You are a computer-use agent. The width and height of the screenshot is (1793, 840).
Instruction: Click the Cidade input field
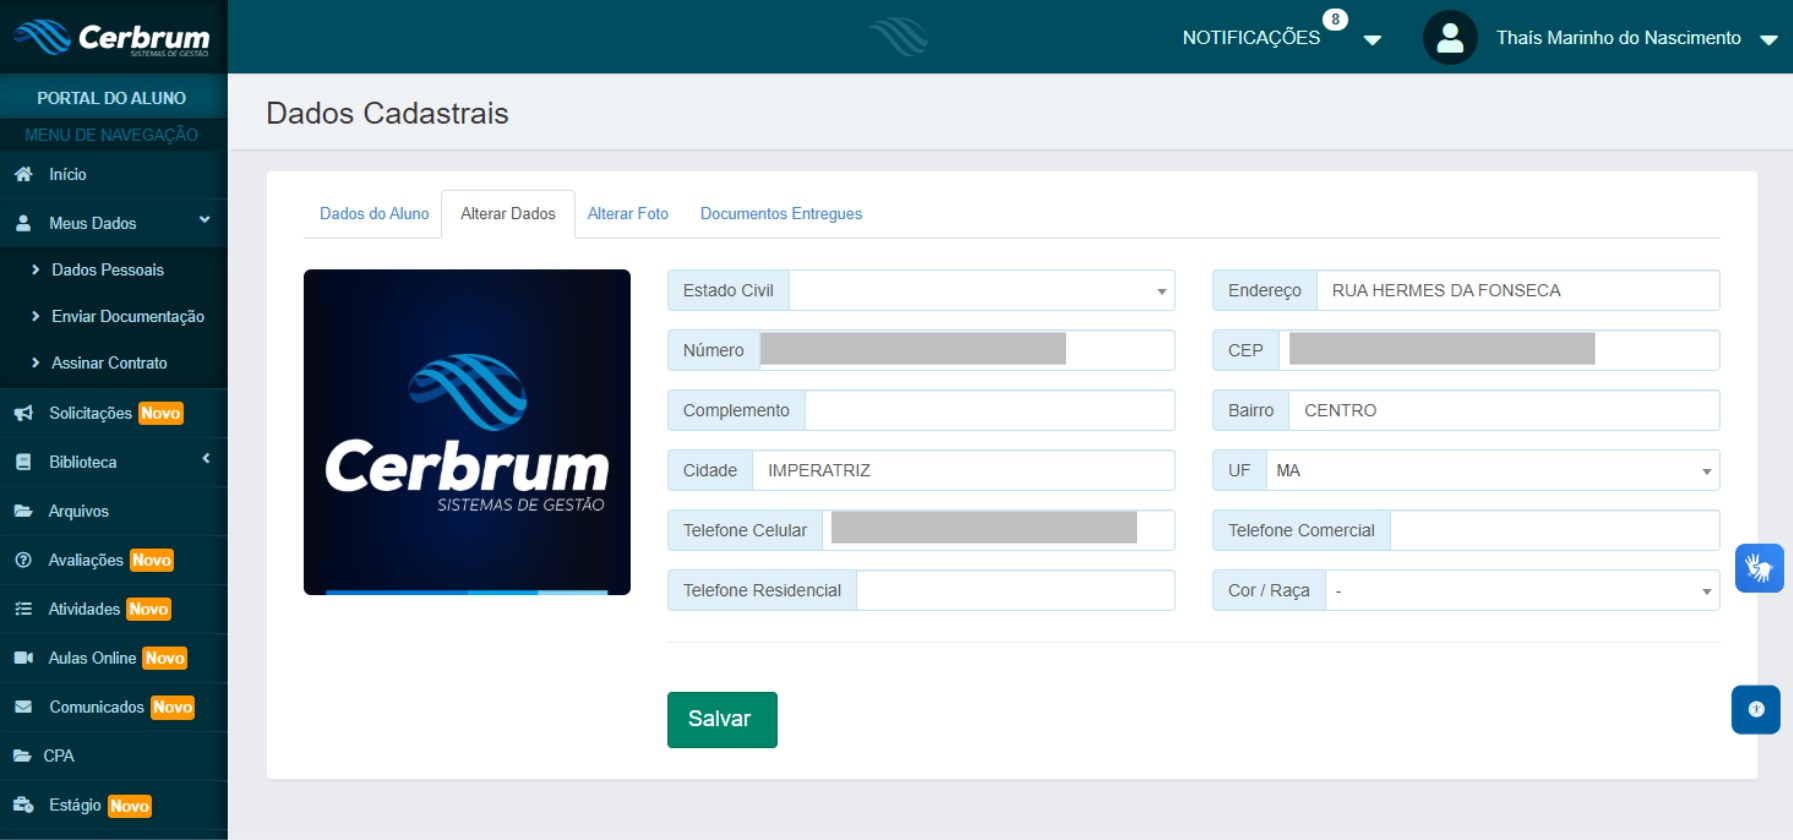click(963, 470)
